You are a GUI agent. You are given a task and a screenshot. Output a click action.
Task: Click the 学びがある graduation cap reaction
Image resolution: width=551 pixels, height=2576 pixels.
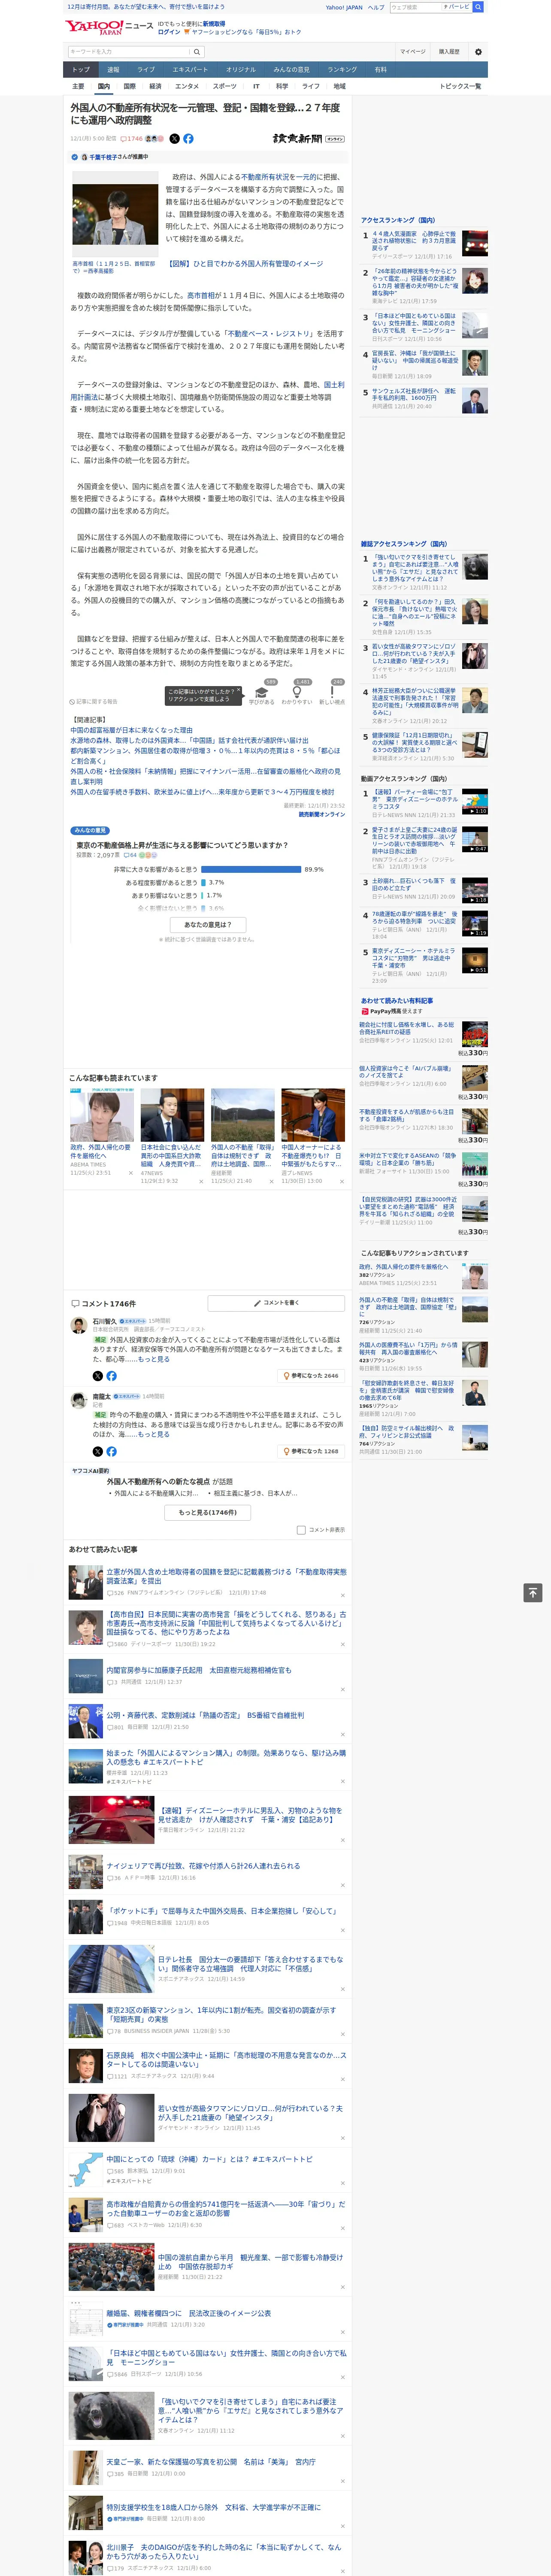point(262,693)
